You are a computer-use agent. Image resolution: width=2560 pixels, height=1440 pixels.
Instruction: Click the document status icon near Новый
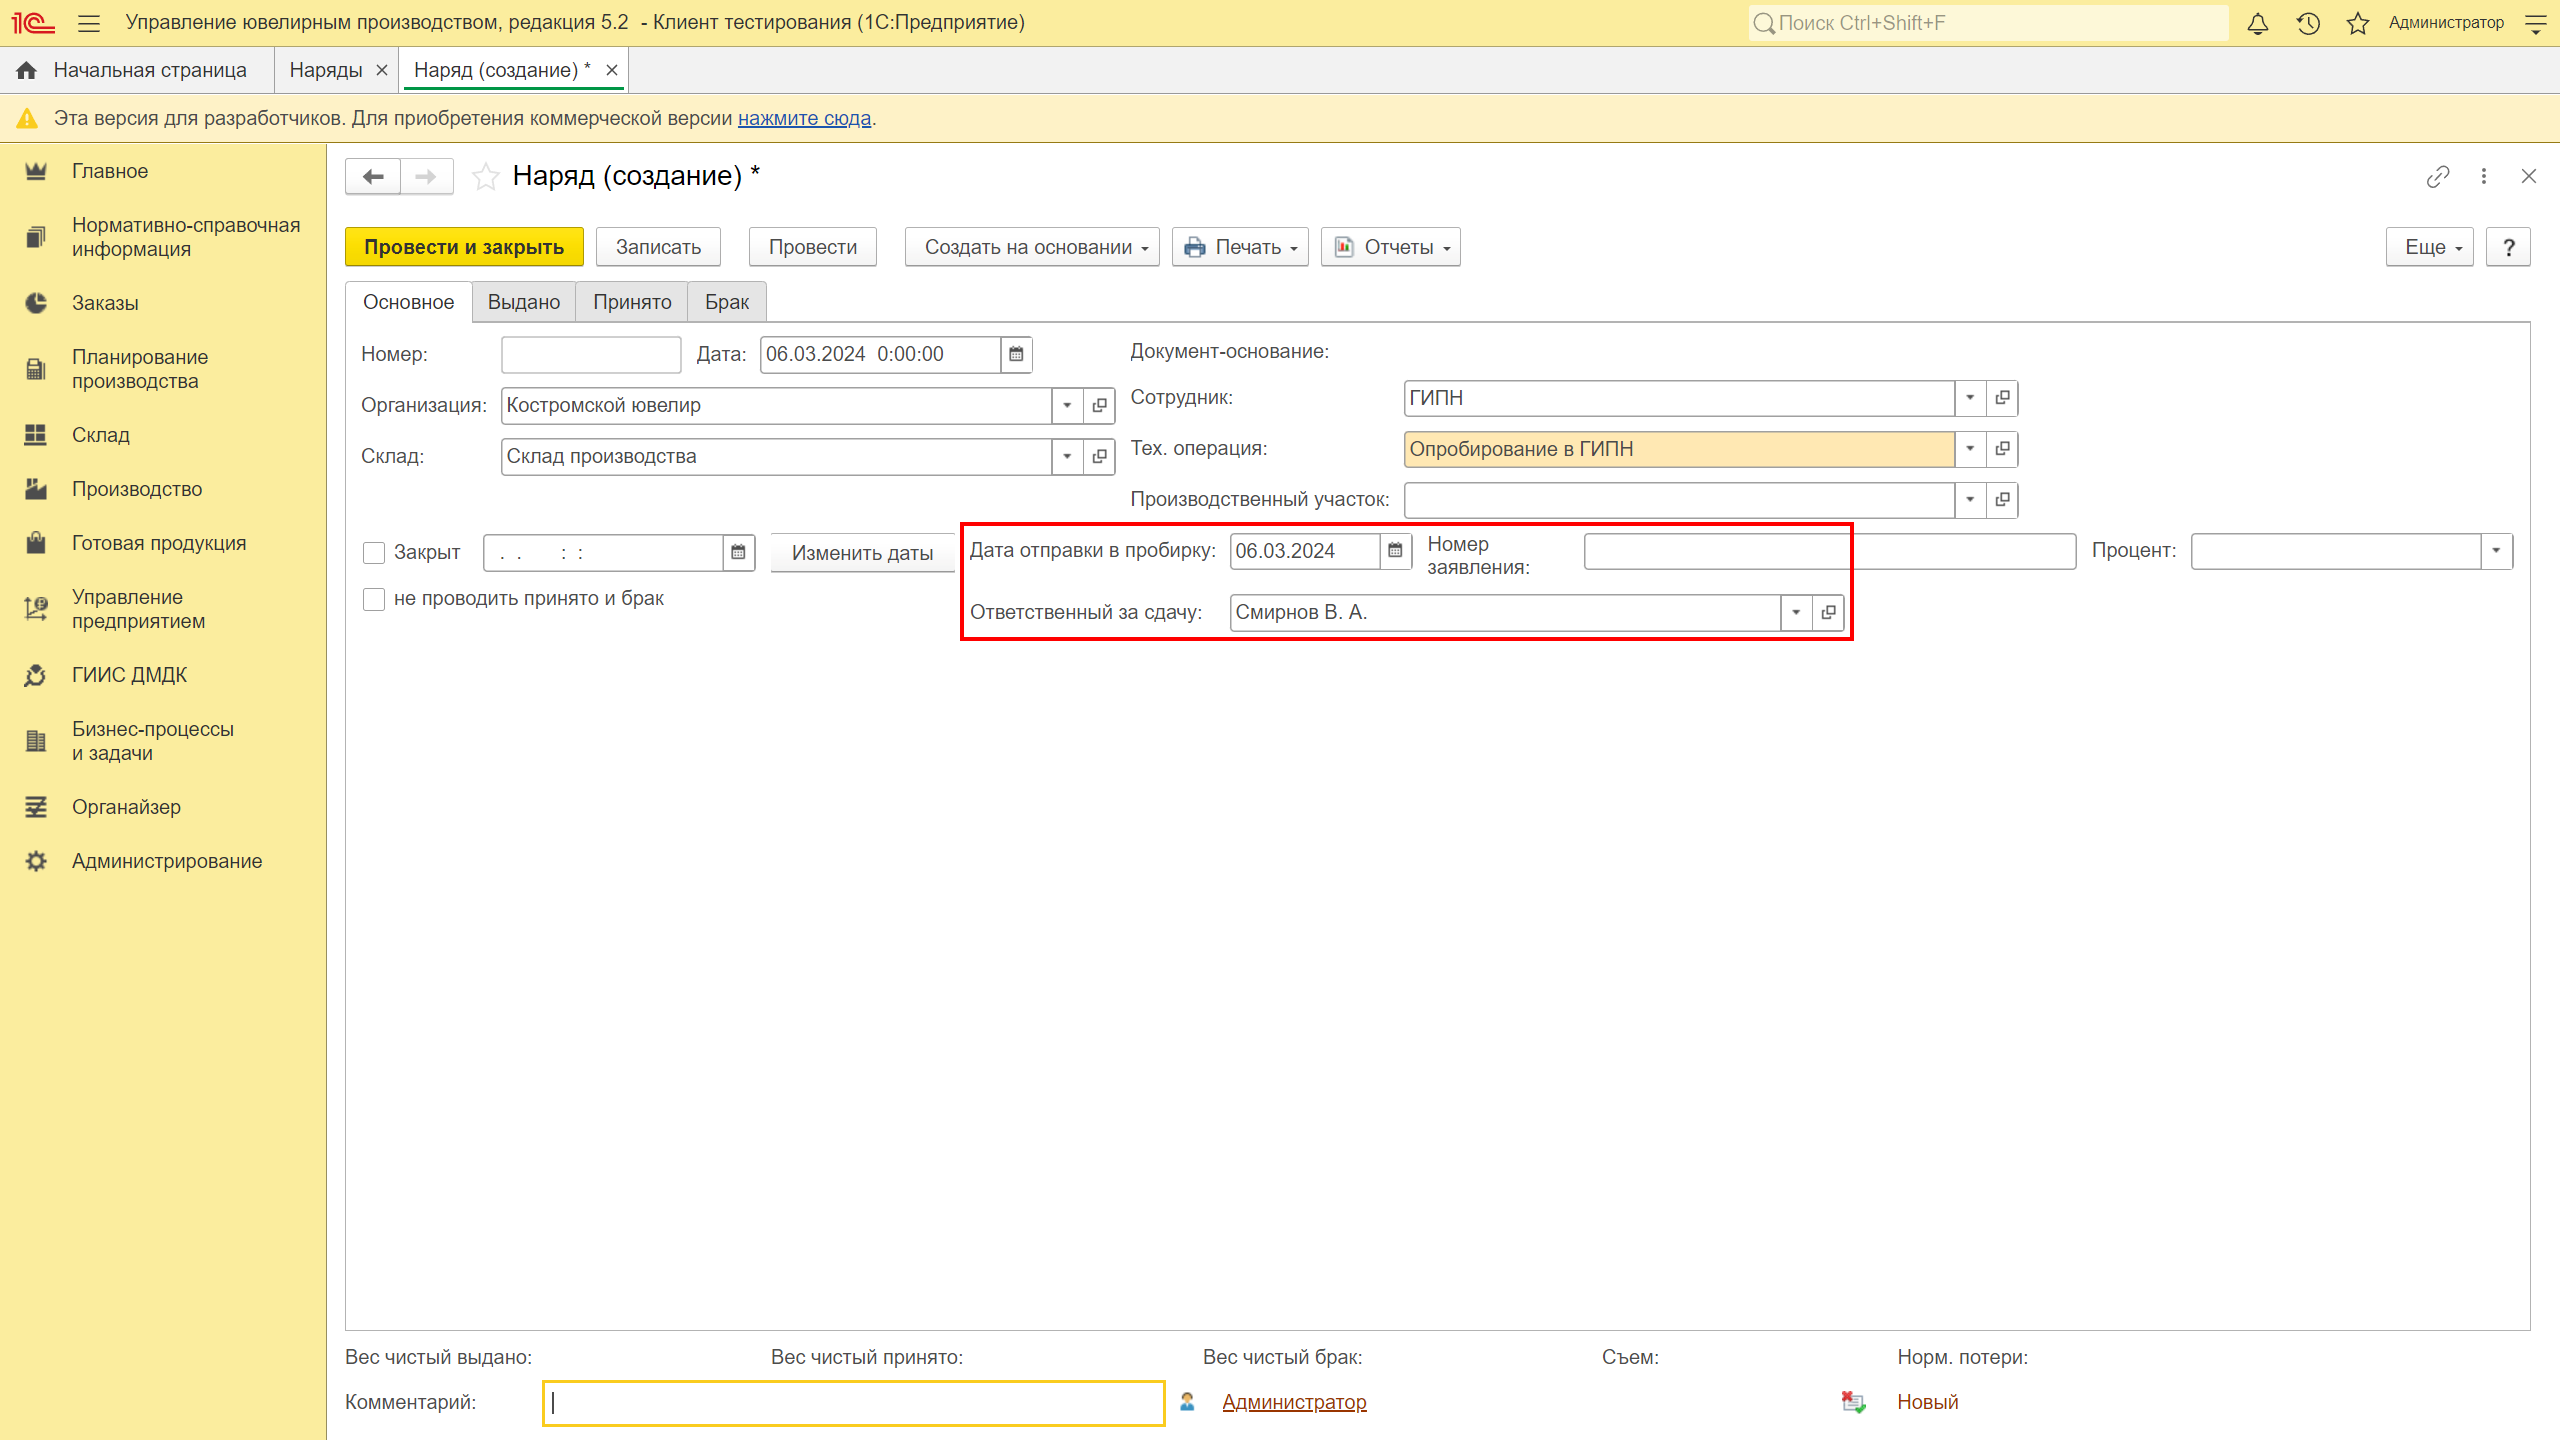coord(1853,1402)
